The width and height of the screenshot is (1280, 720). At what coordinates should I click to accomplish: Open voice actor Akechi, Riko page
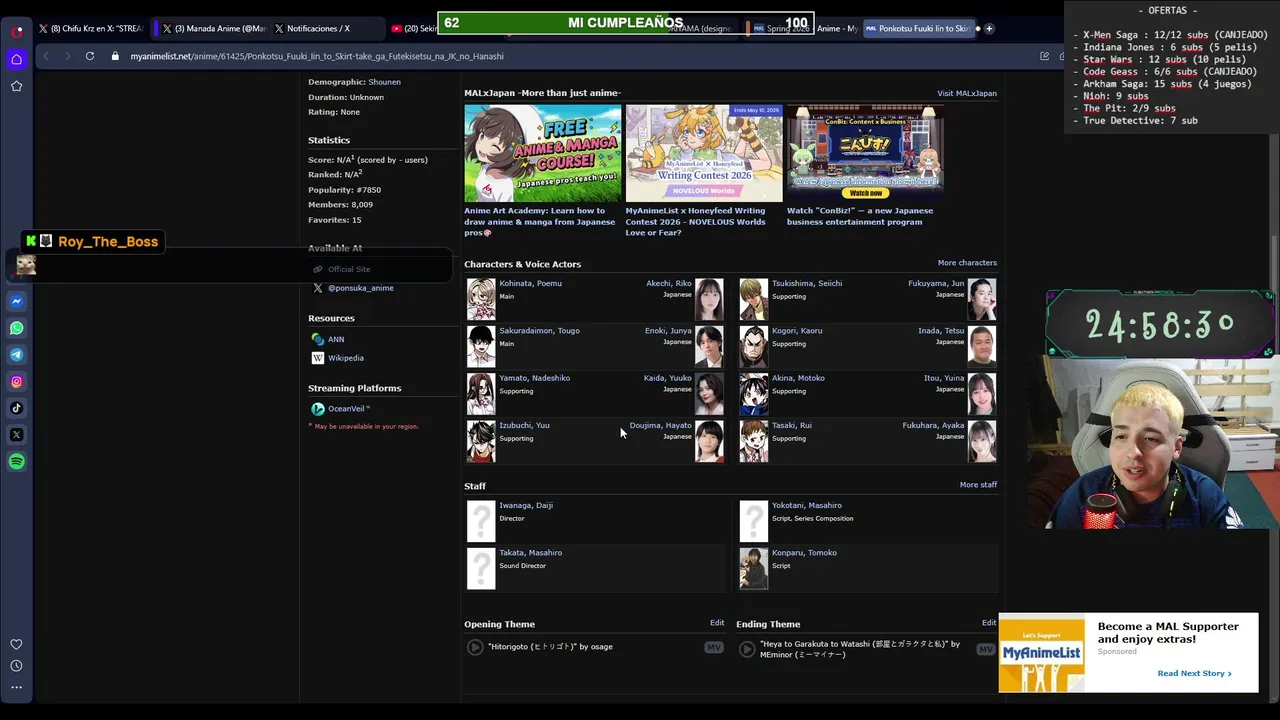click(x=669, y=283)
